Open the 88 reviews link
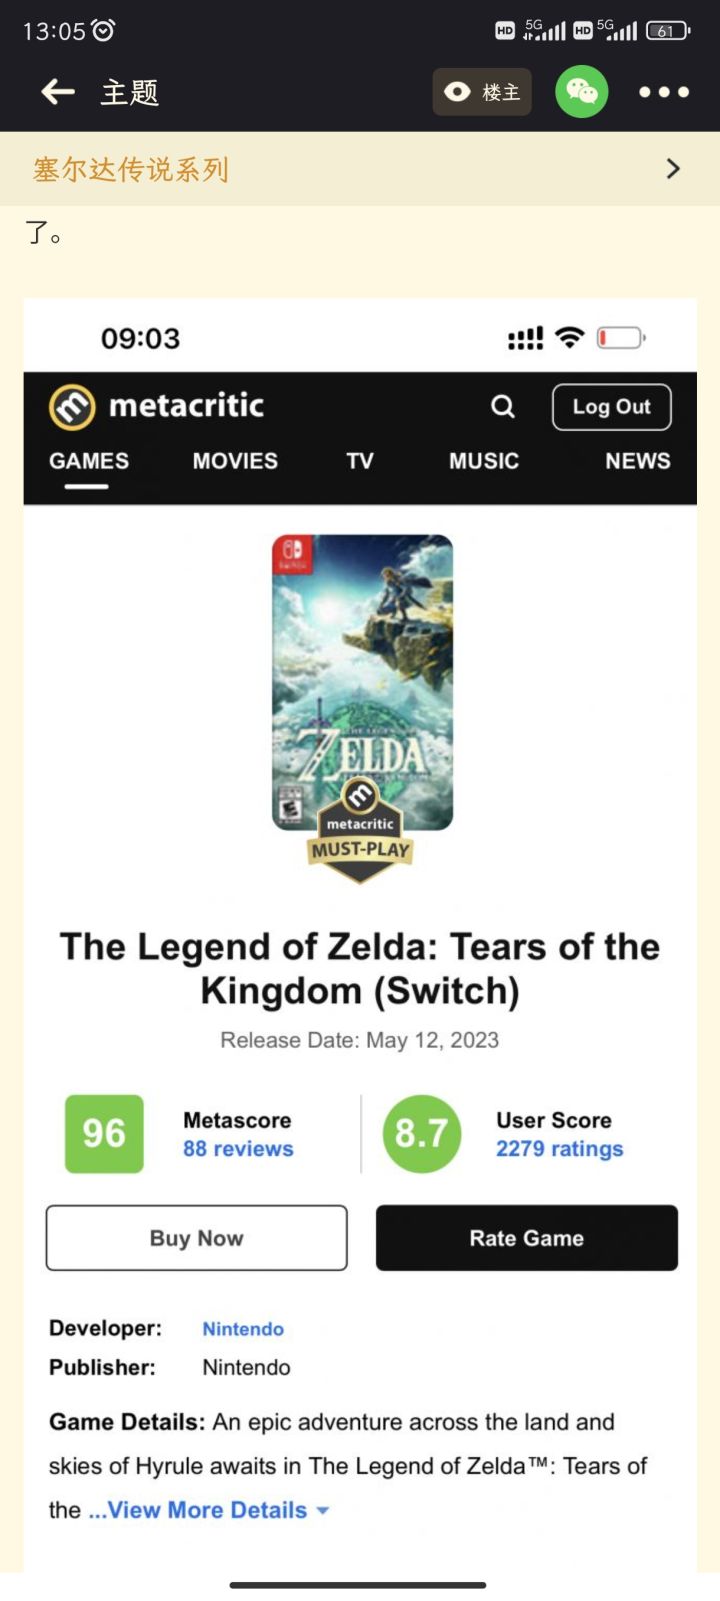720x1601 pixels. click(238, 1149)
